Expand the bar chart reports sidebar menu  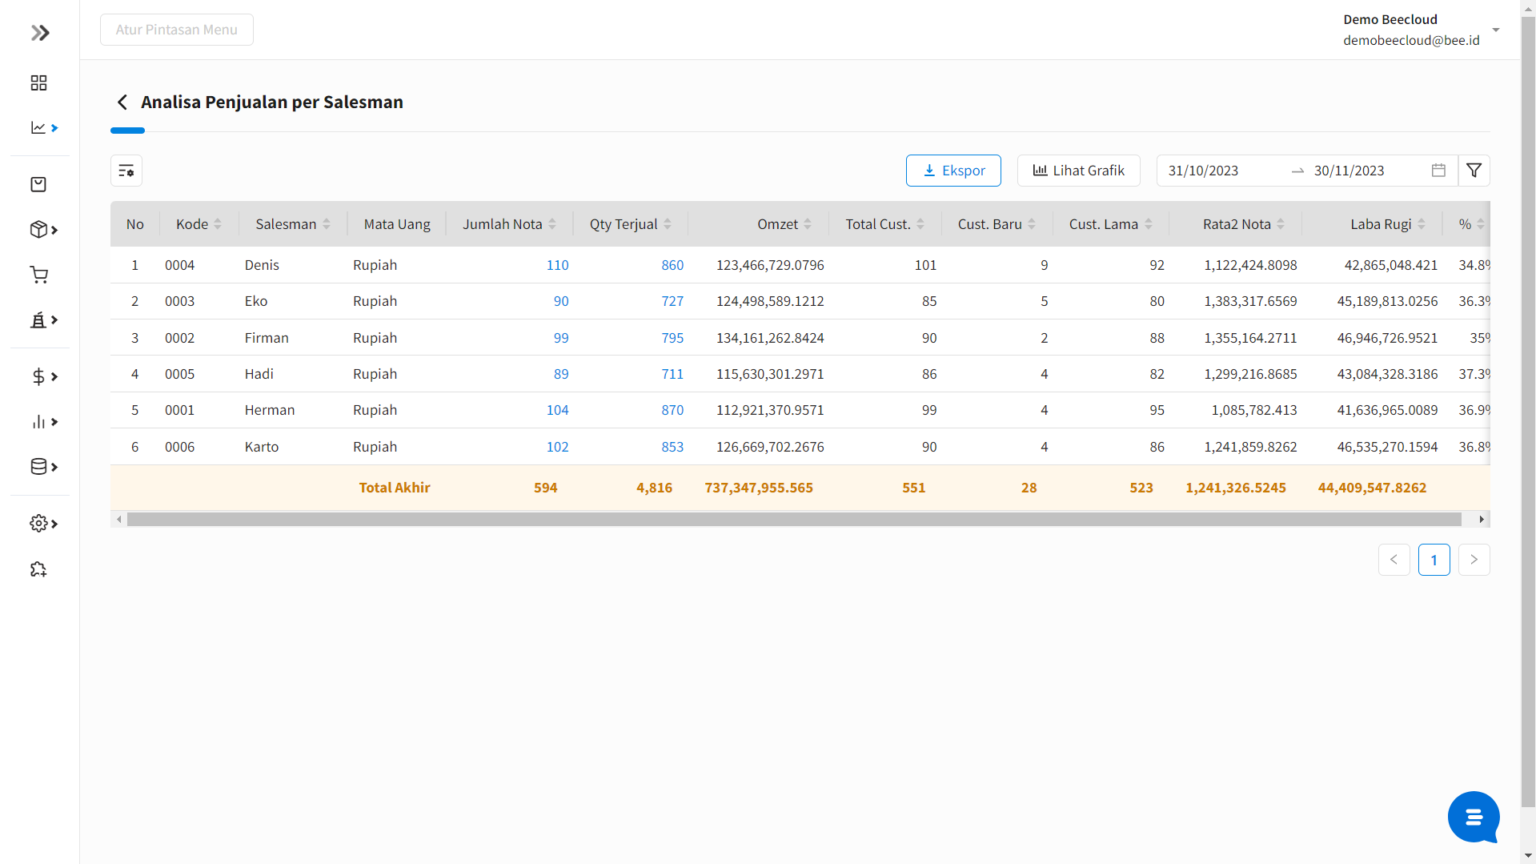coord(40,422)
